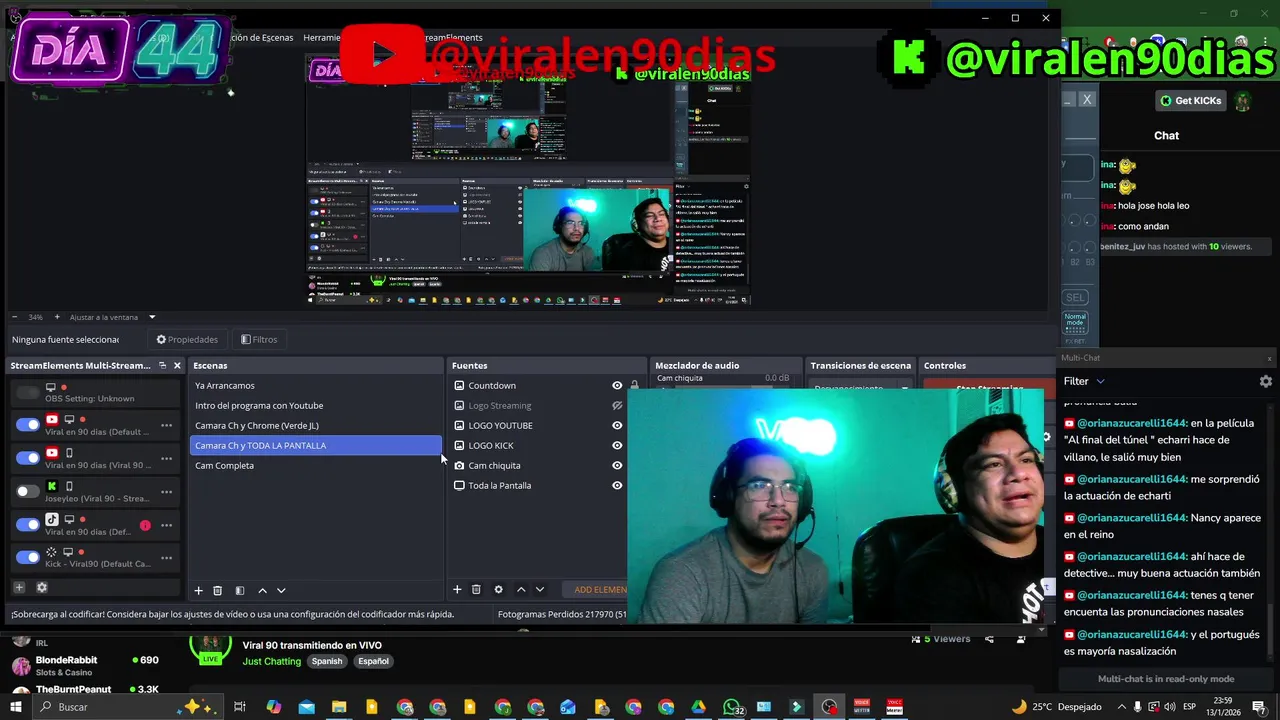
Task: Pop out the StreamElements Multi-Stream dock
Action: (x=162, y=365)
